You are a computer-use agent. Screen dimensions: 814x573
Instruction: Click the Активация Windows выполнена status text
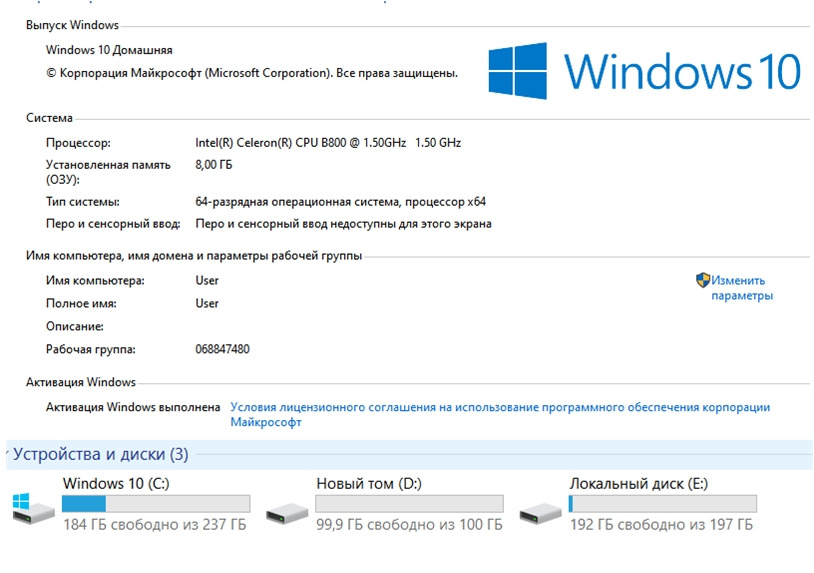tap(133, 407)
